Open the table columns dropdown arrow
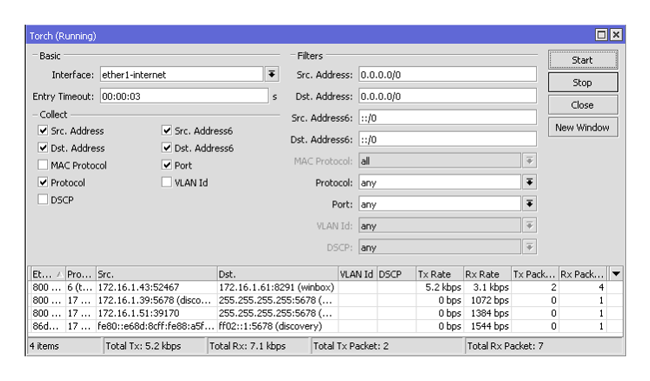Viewport: 650px width, 381px height. click(616, 274)
